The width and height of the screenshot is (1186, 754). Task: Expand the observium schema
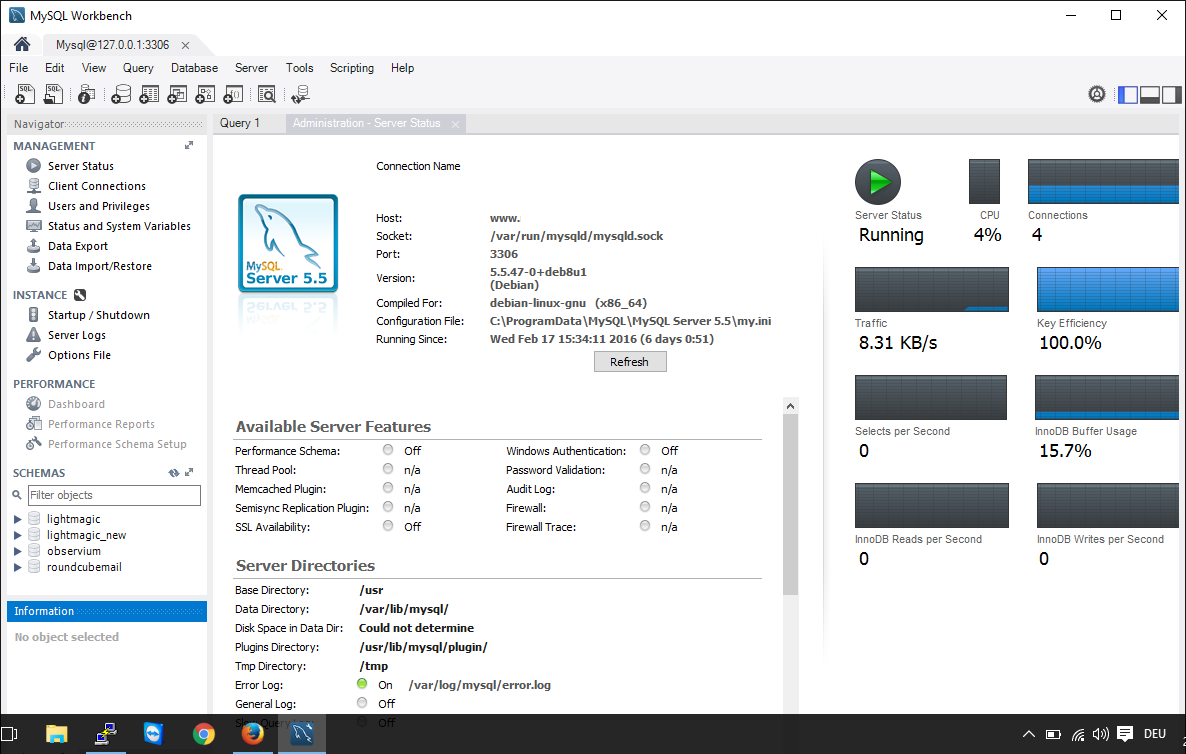tap(17, 551)
